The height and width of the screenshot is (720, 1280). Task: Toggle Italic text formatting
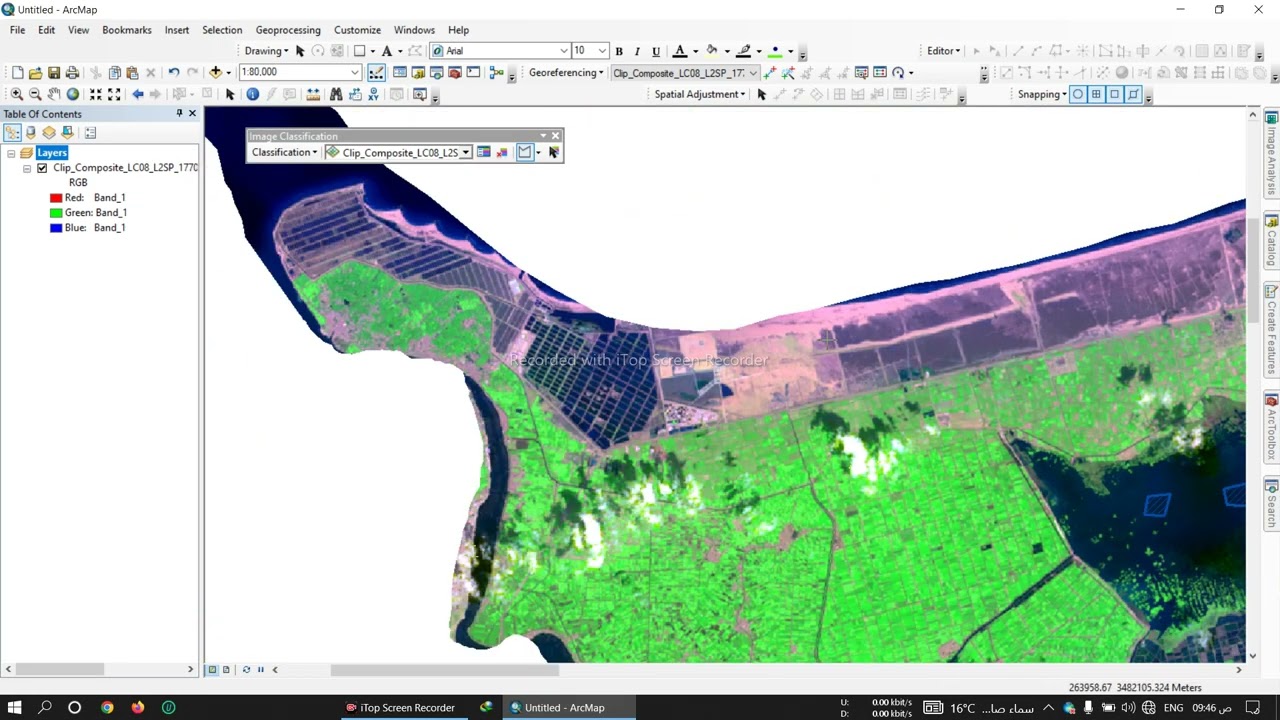pyautogui.click(x=637, y=51)
